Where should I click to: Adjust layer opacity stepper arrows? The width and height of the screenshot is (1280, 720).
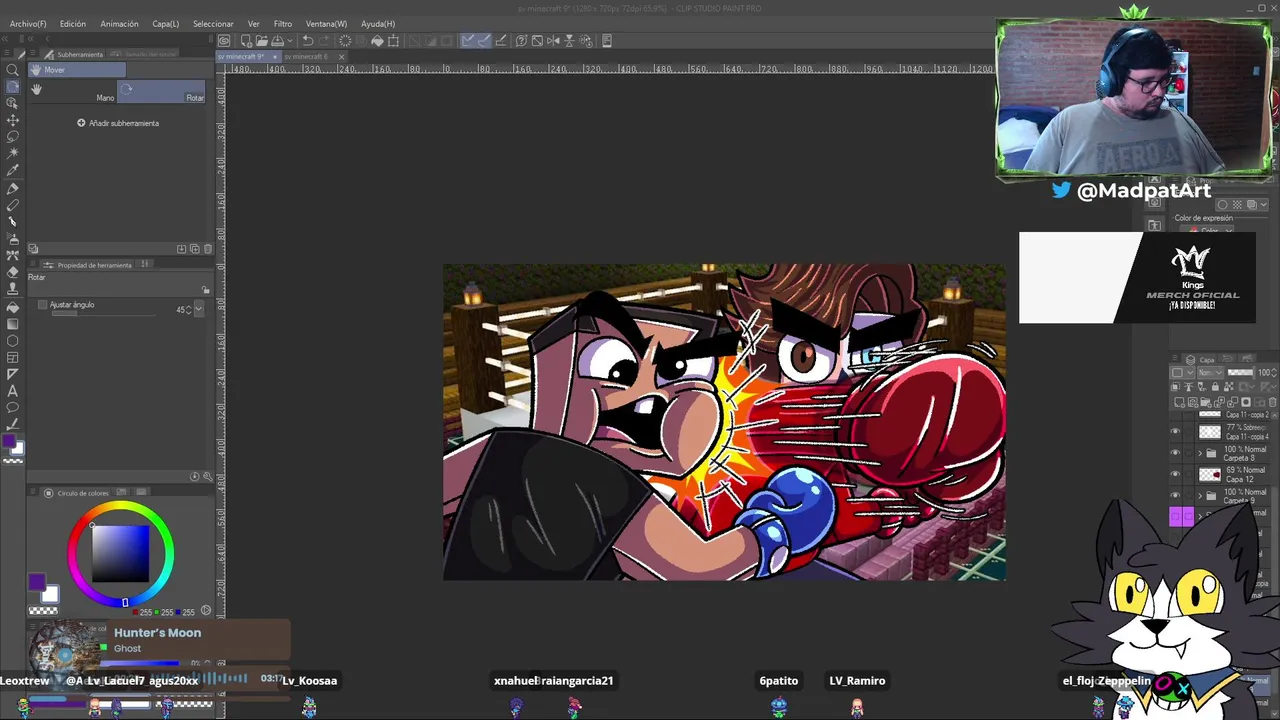1274,372
